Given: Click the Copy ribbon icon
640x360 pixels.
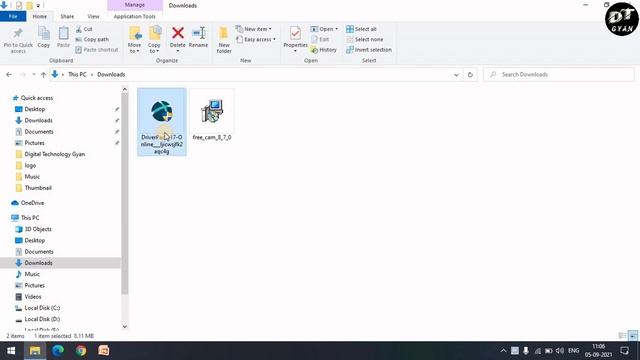Looking at the screenshot, I should coord(44,33).
